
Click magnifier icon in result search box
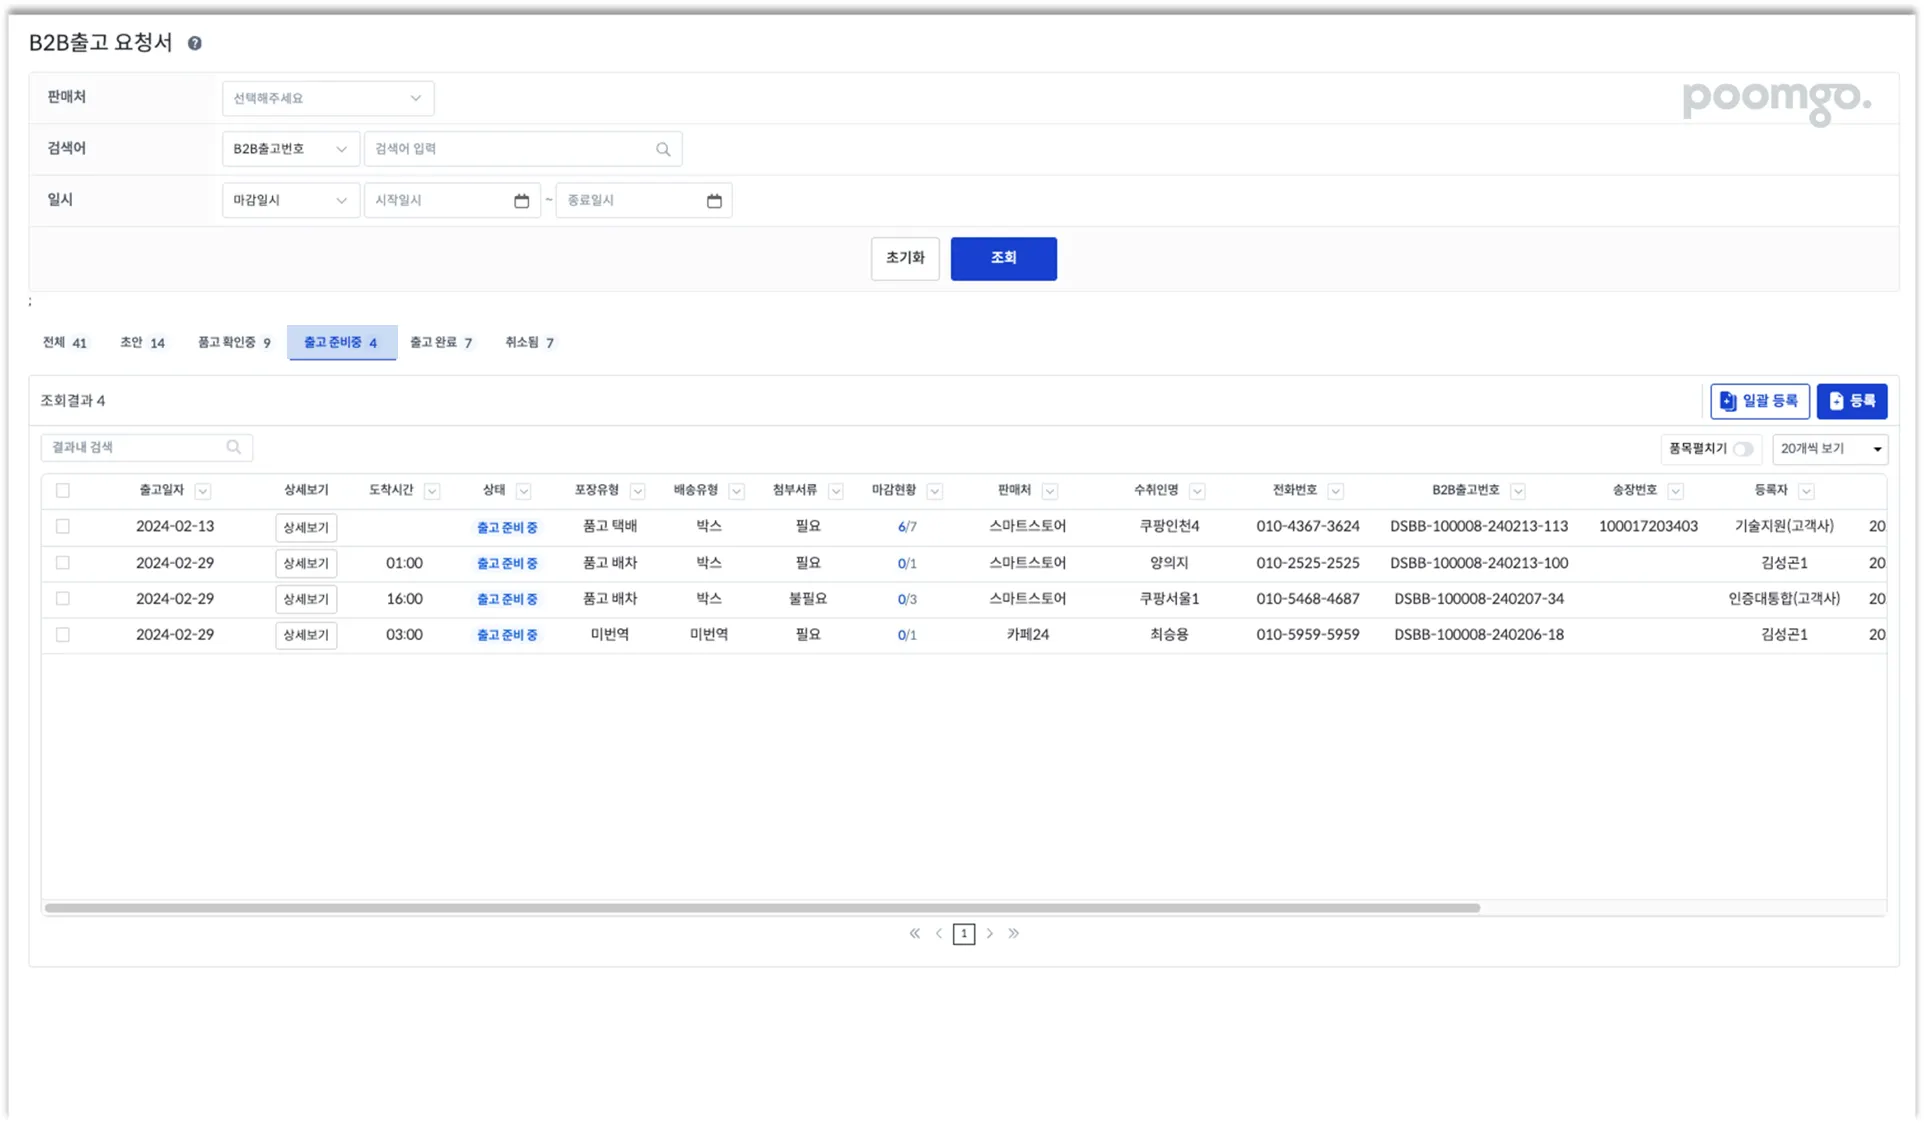click(234, 447)
